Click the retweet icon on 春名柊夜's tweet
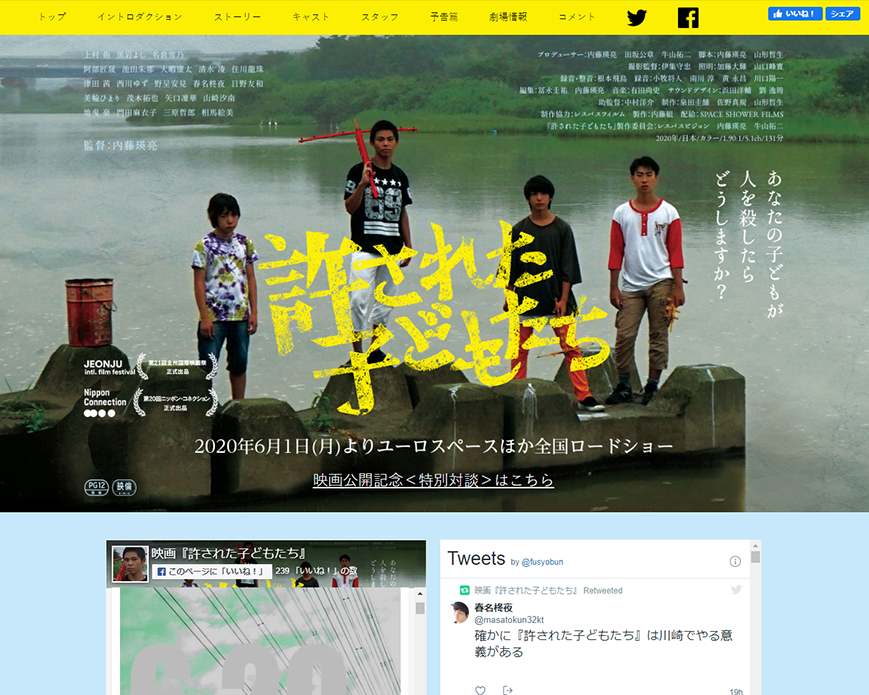 (464, 589)
